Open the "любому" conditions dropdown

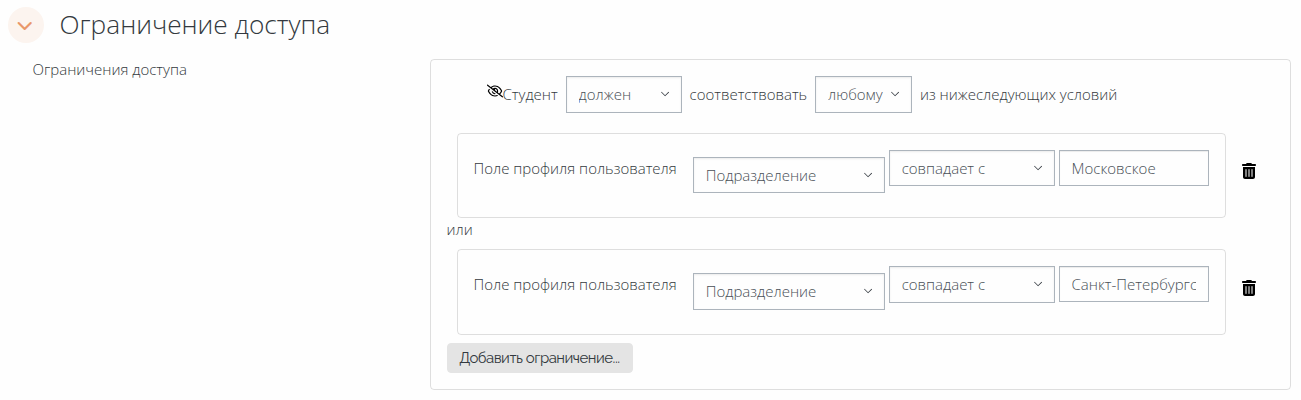[x=863, y=95]
